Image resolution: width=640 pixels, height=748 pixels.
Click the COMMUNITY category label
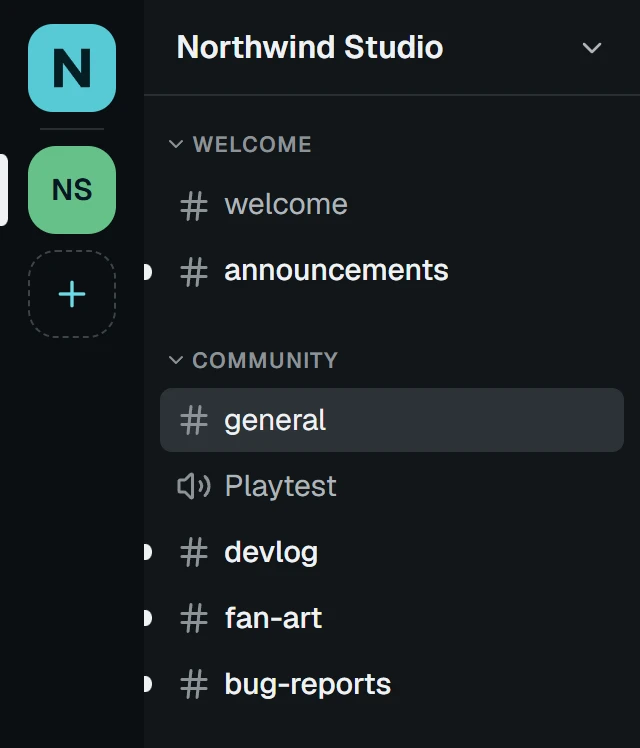(265, 360)
